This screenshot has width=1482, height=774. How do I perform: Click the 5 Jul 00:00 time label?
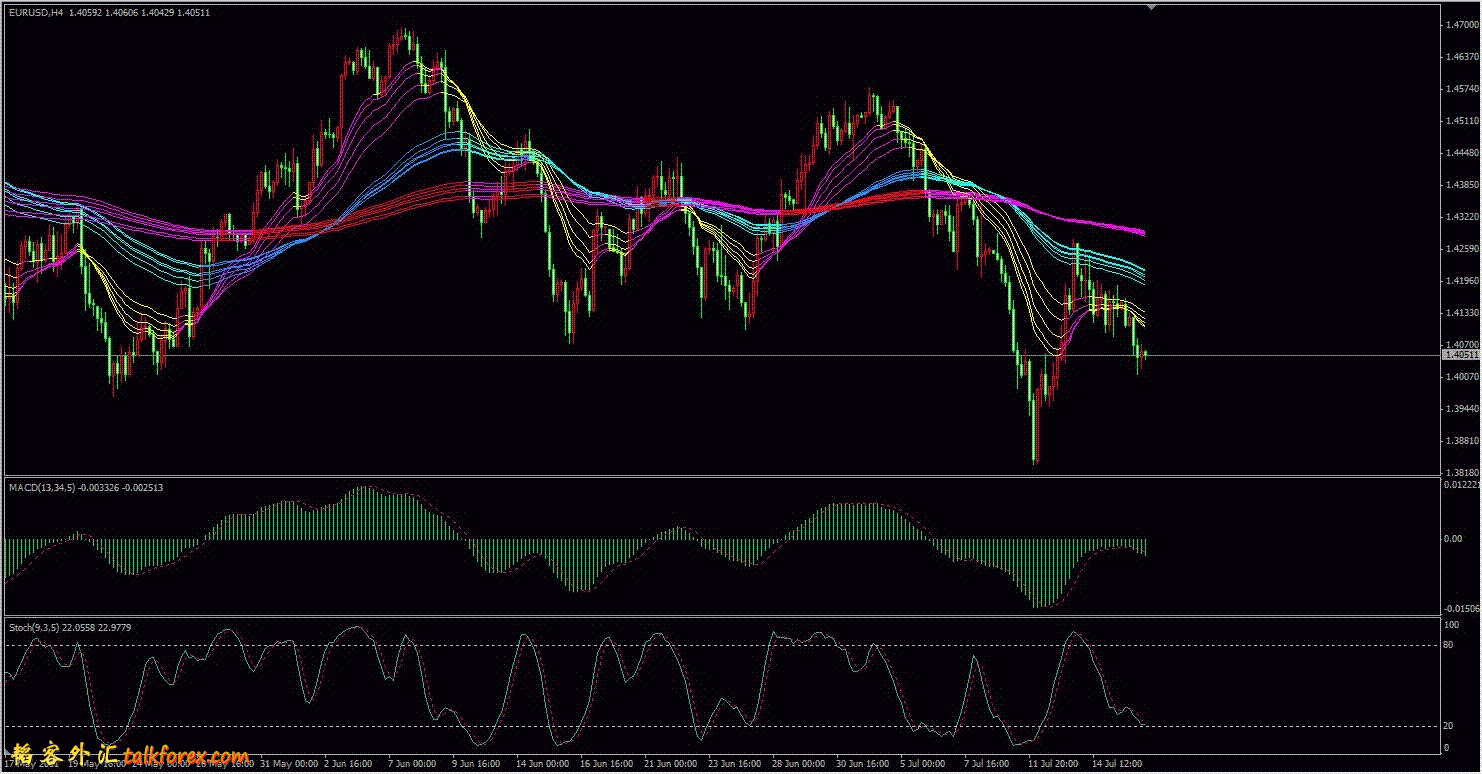pyautogui.click(x=925, y=763)
